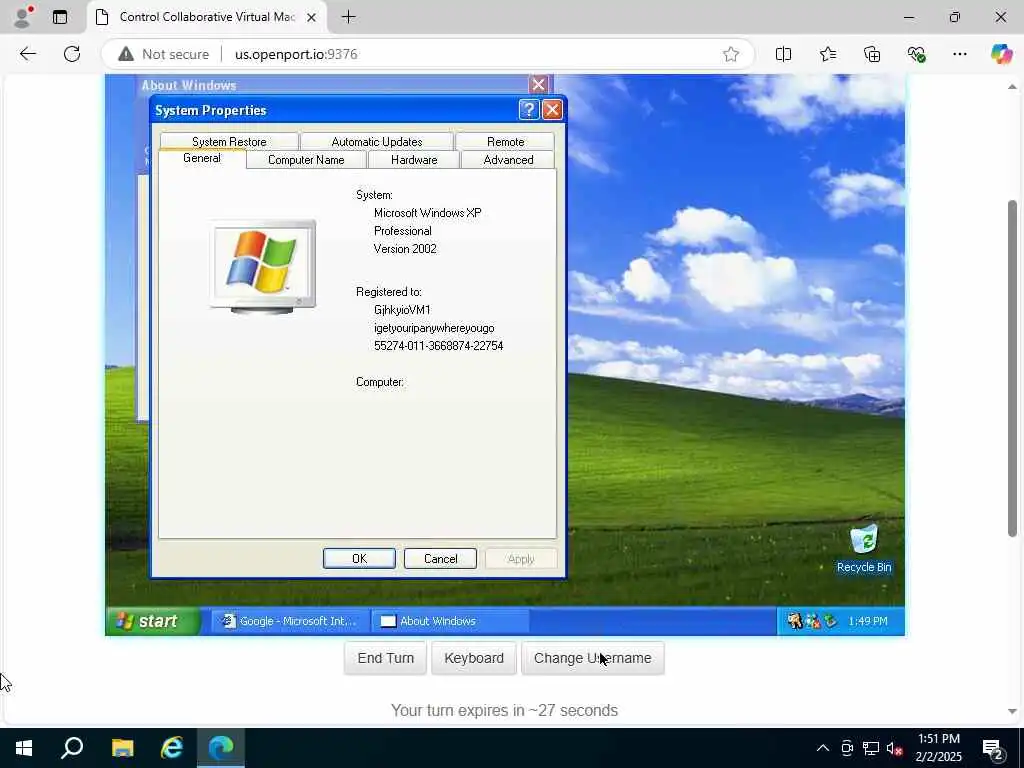
Task: Open the System Restore tab
Action: [x=229, y=141]
